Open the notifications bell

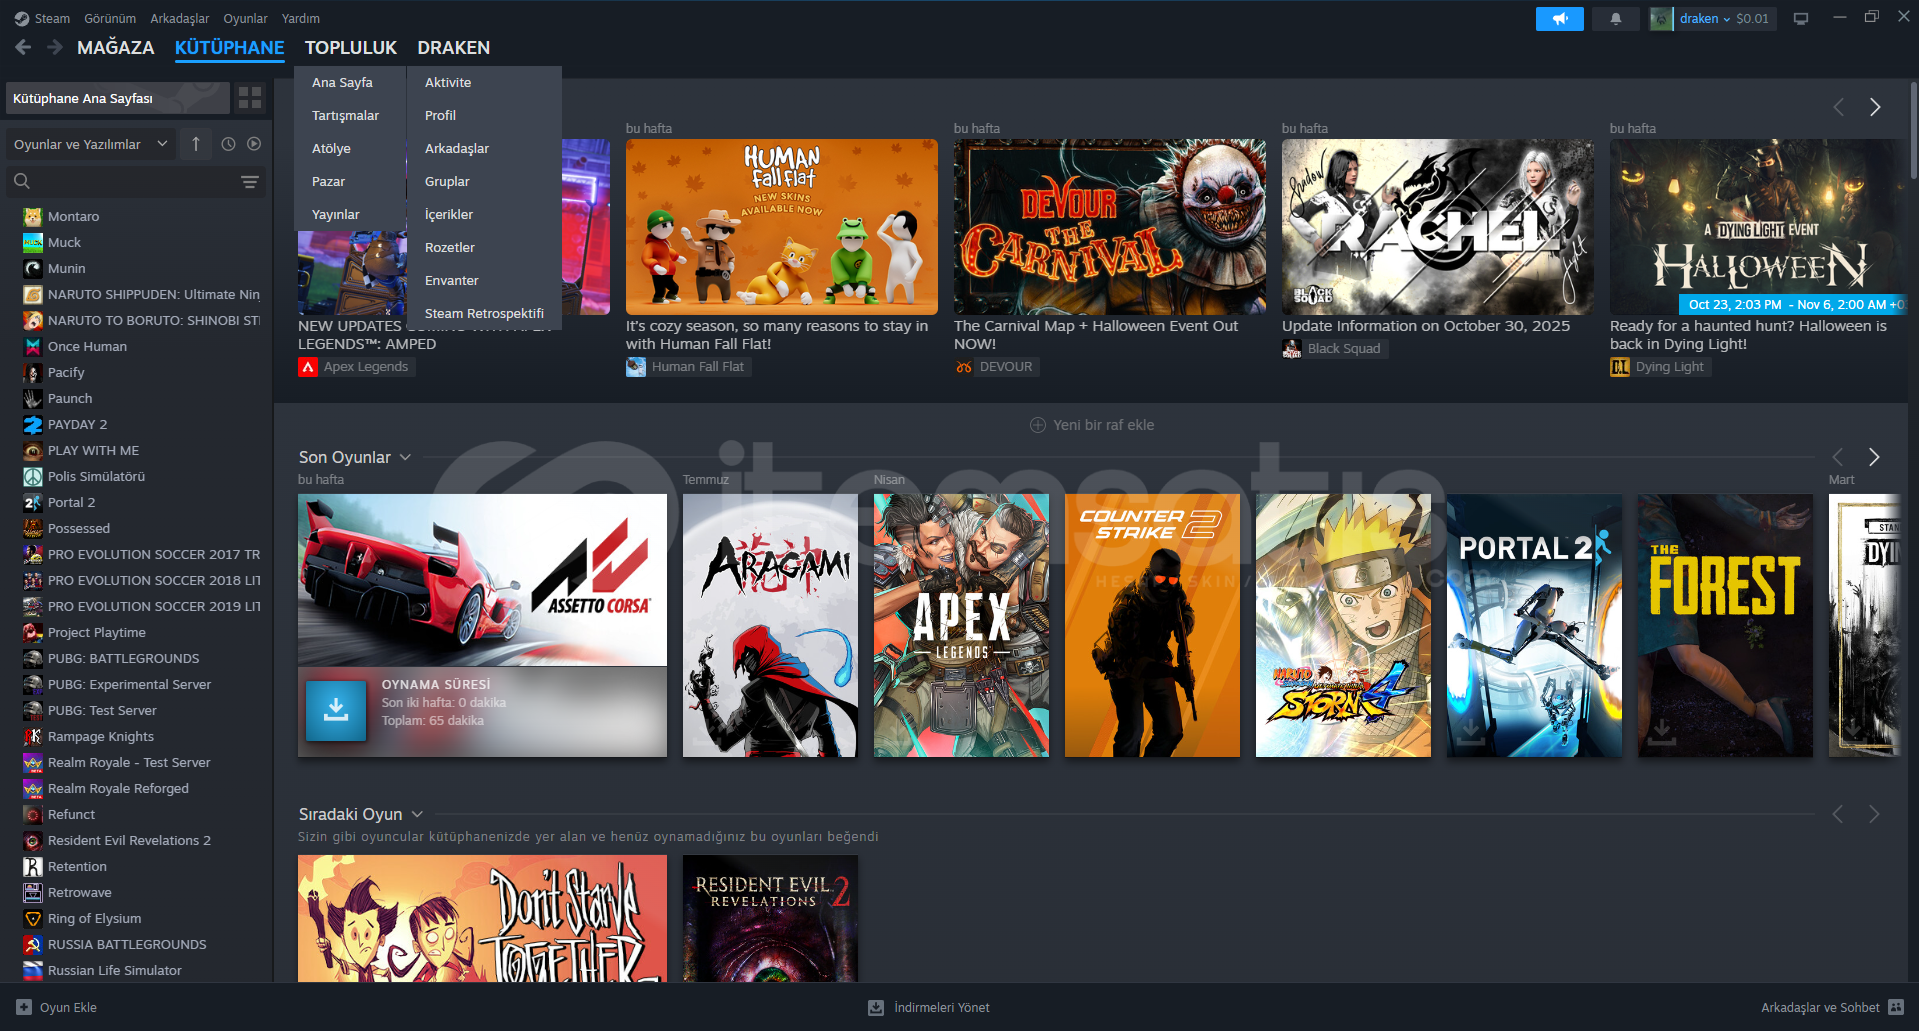[x=1615, y=19]
